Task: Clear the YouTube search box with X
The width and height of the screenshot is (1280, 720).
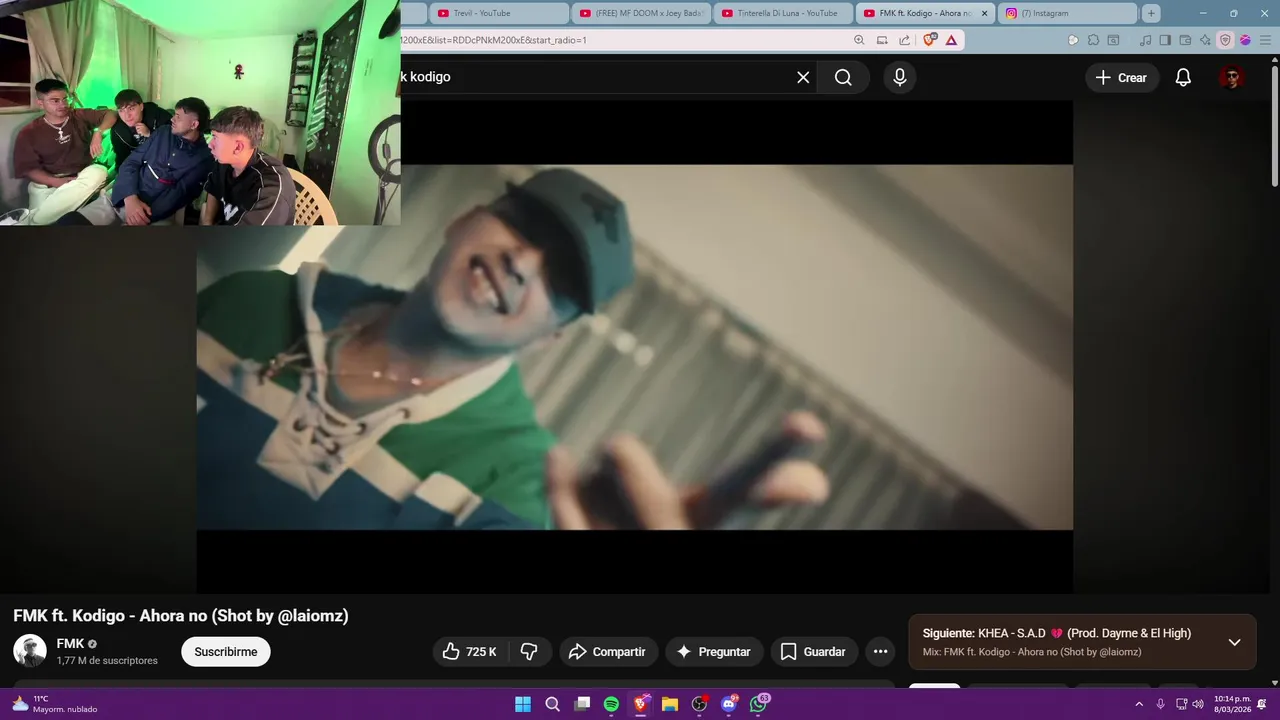Action: (803, 77)
